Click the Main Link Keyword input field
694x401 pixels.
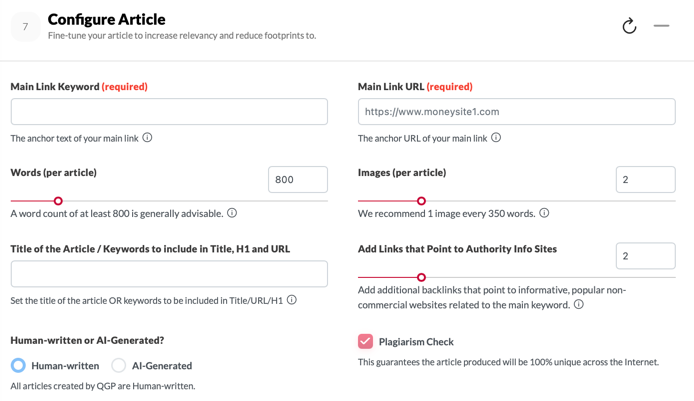tap(169, 112)
